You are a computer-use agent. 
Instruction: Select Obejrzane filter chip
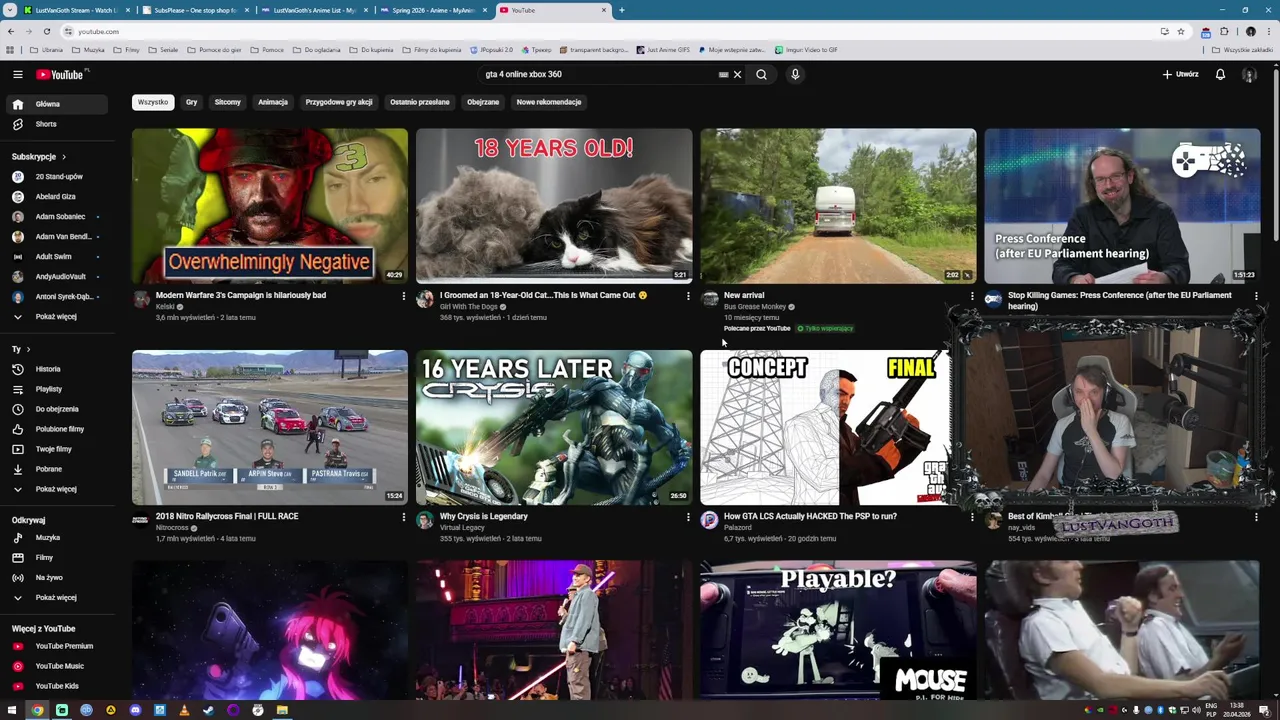pyautogui.click(x=483, y=102)
